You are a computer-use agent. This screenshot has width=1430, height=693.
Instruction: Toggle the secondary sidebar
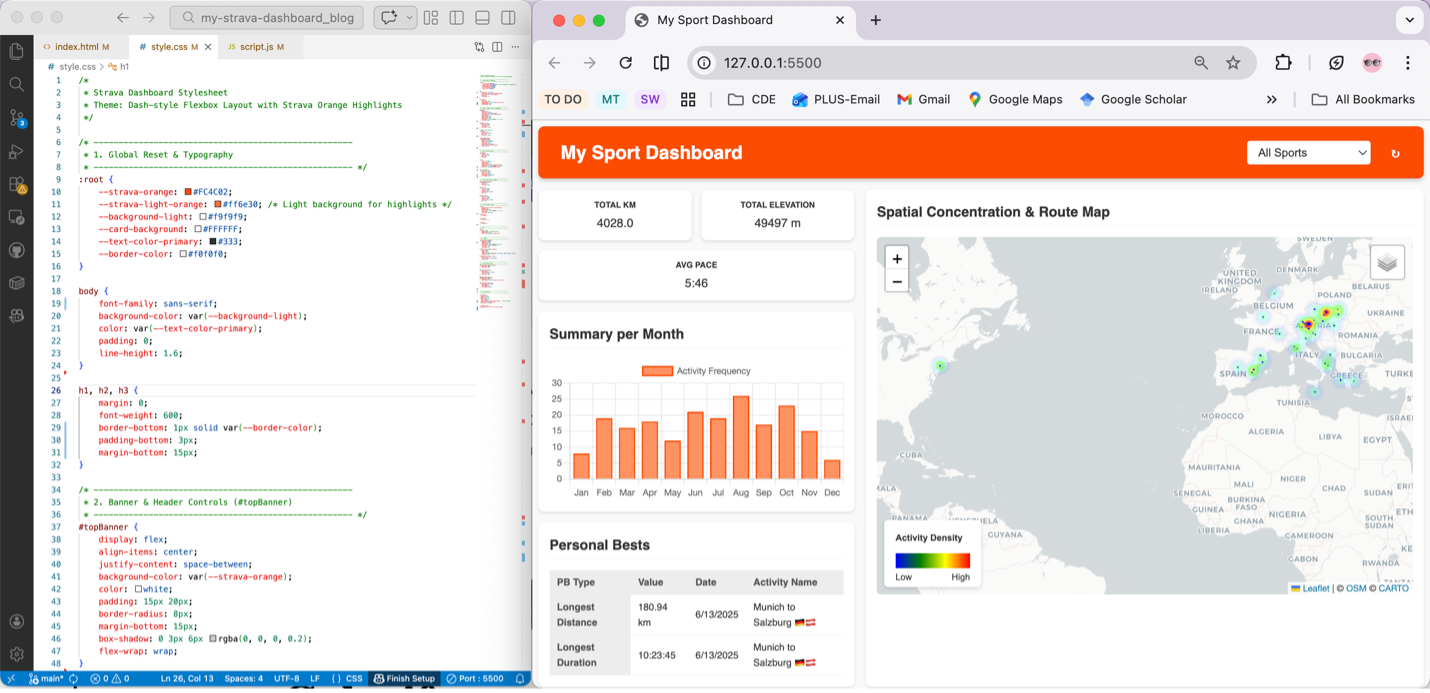tap(507, 17)
